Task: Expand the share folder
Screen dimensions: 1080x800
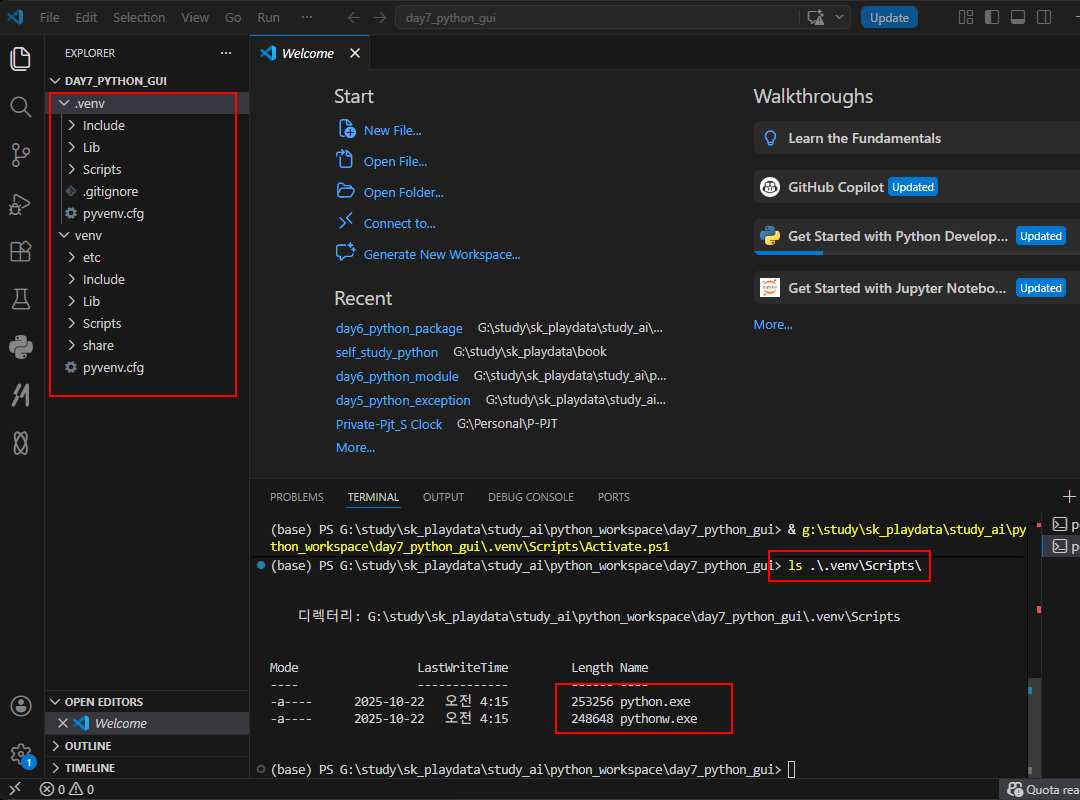Action: pos(72,345)
